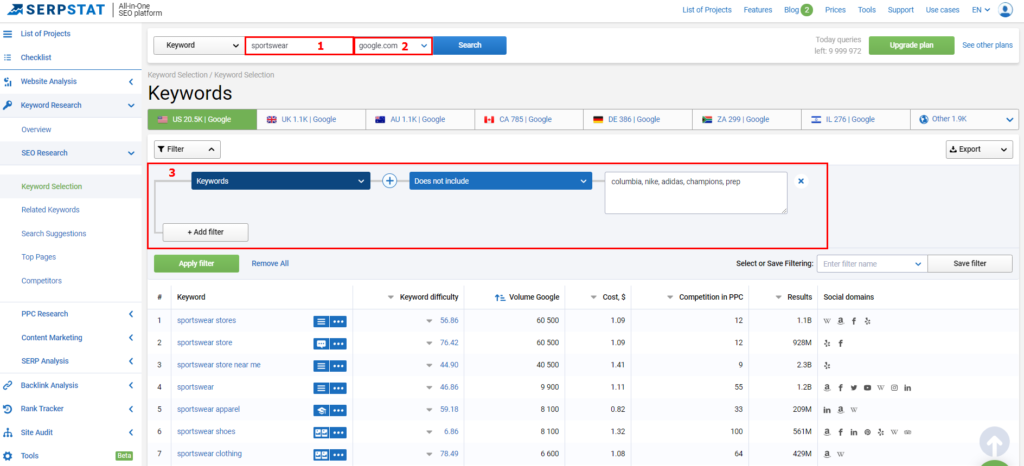Screen dimensions: 1024x466
Task: Open the google.com database dropdown
Action: tap(393, 46)
